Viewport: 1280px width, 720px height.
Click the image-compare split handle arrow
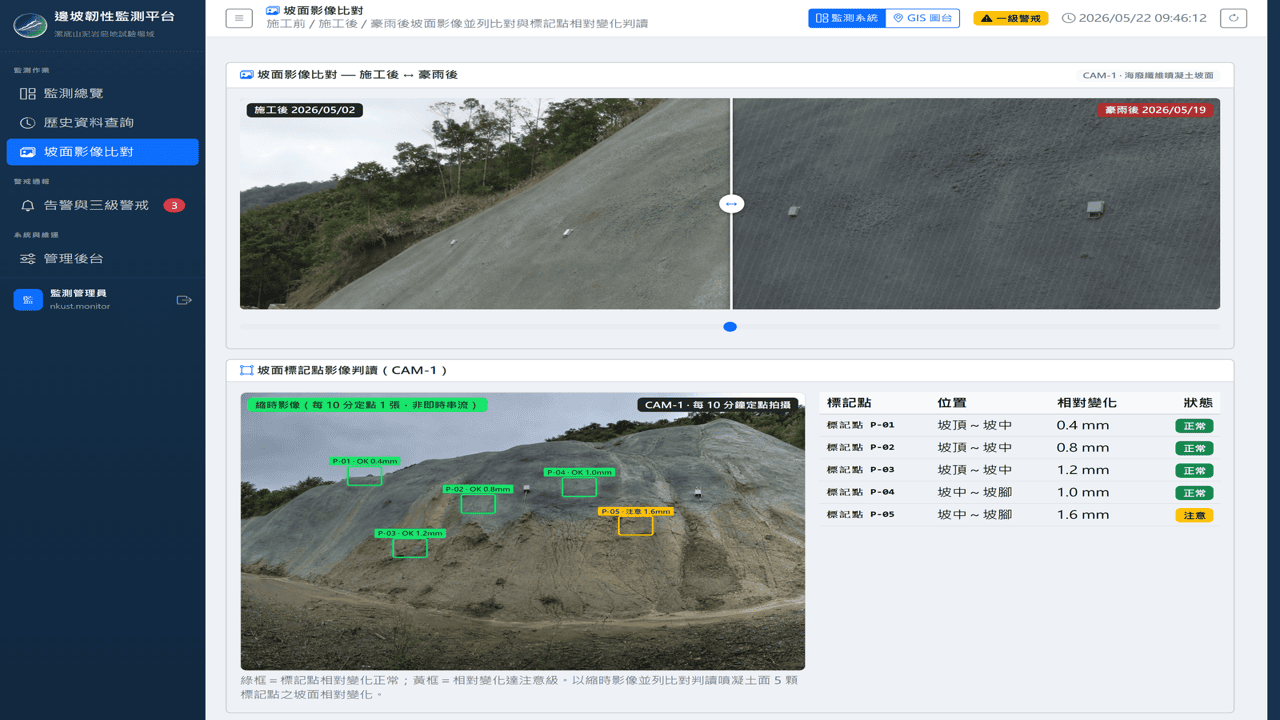point(731,204)
